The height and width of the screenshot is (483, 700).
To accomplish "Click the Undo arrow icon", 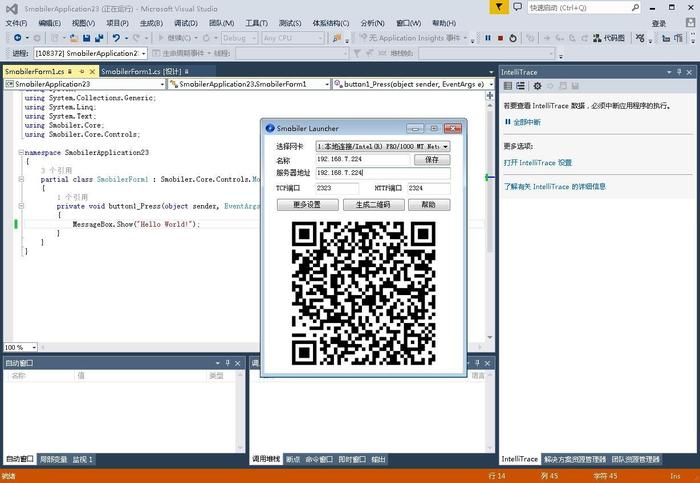I will tap(116, 38).
